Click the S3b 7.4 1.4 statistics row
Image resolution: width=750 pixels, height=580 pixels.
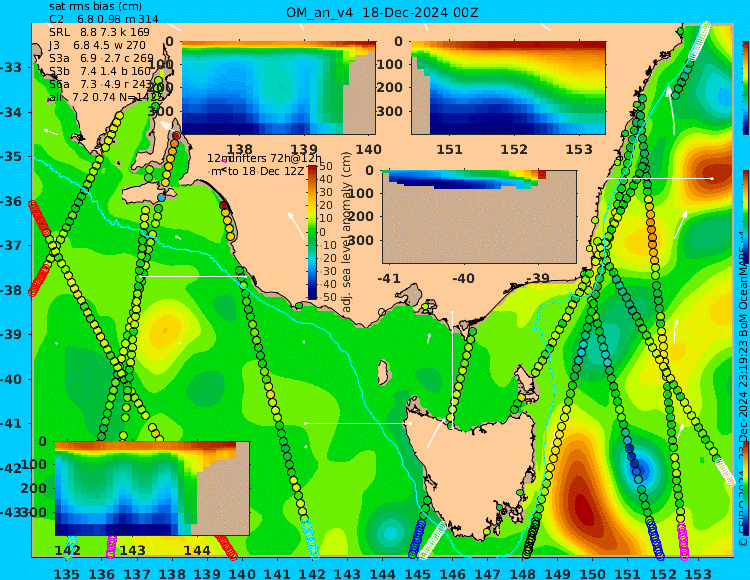tap(99, 71)
